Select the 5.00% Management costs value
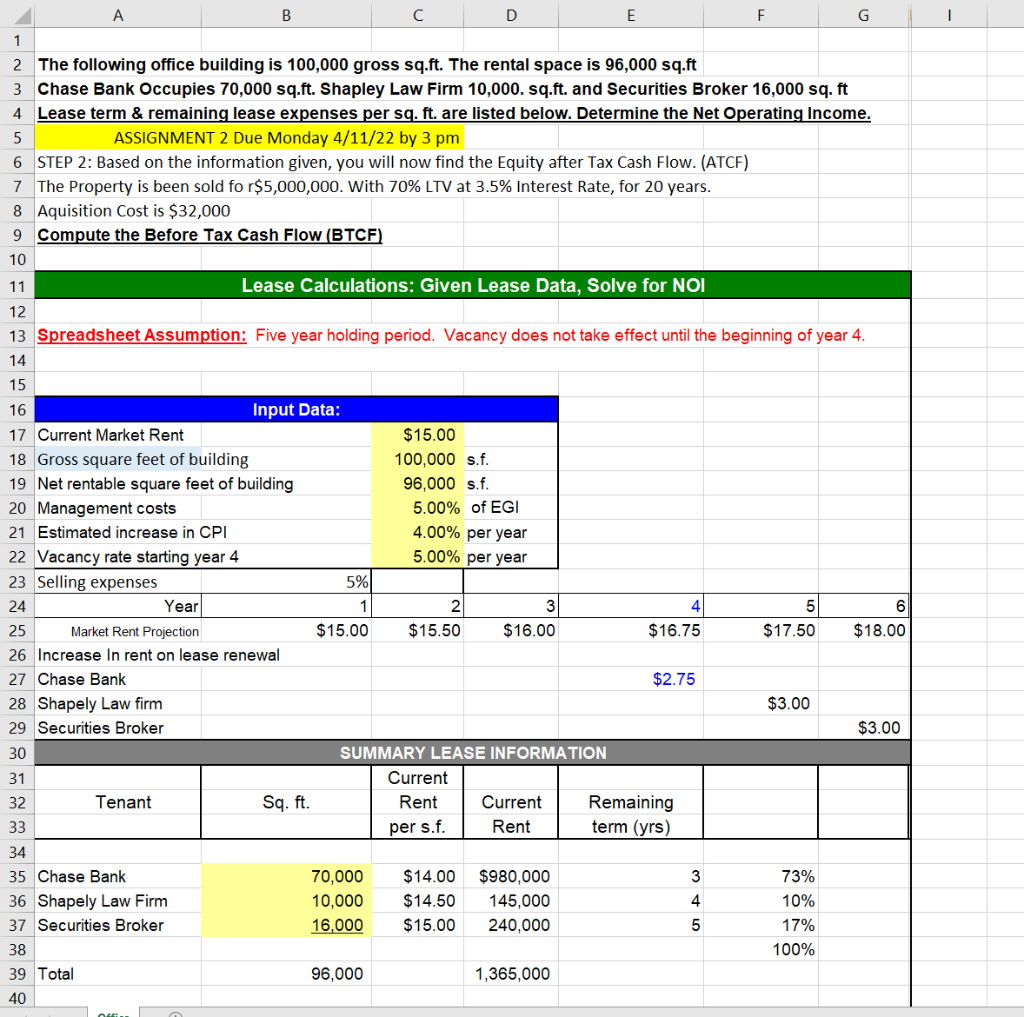The image size is (1024, 1017). [417, 508]
